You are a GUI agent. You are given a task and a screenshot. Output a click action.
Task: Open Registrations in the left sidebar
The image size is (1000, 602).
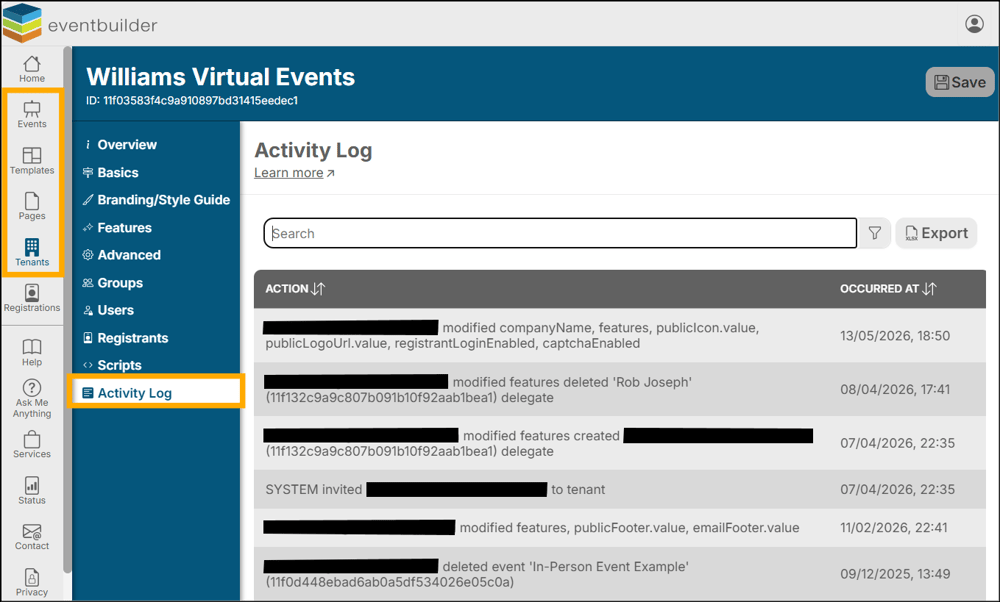coord(31,298)
